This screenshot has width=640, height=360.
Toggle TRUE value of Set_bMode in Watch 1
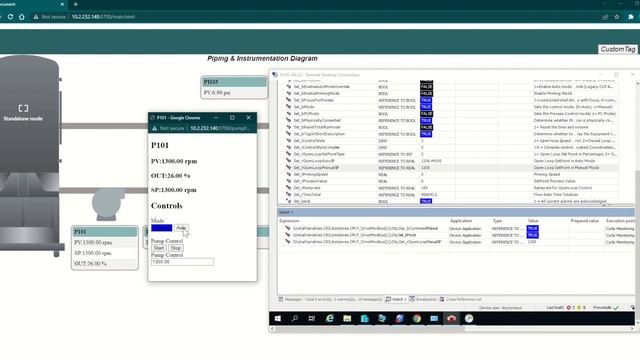click(x=533, y=235)
